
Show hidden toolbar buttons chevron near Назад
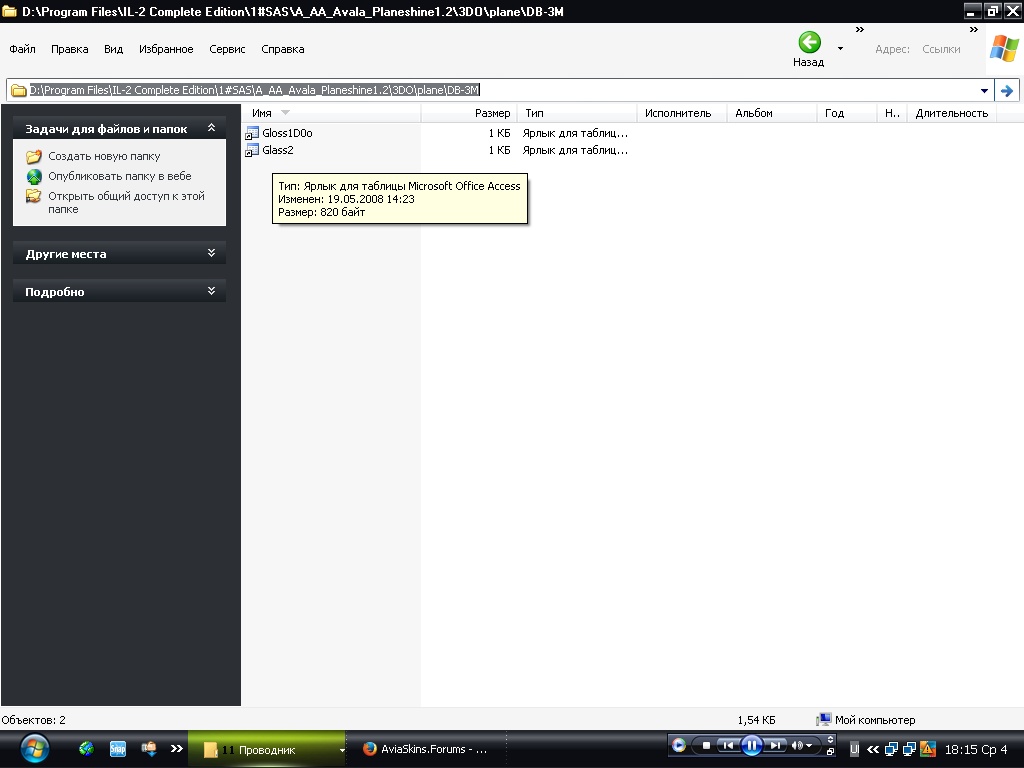coord(860,29)
